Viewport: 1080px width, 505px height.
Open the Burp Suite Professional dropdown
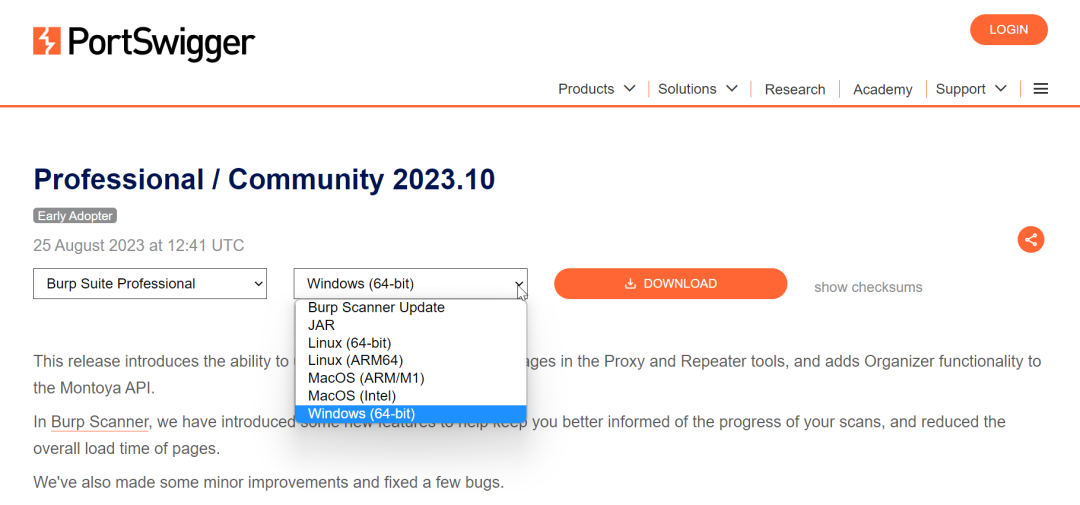[149, 284]
